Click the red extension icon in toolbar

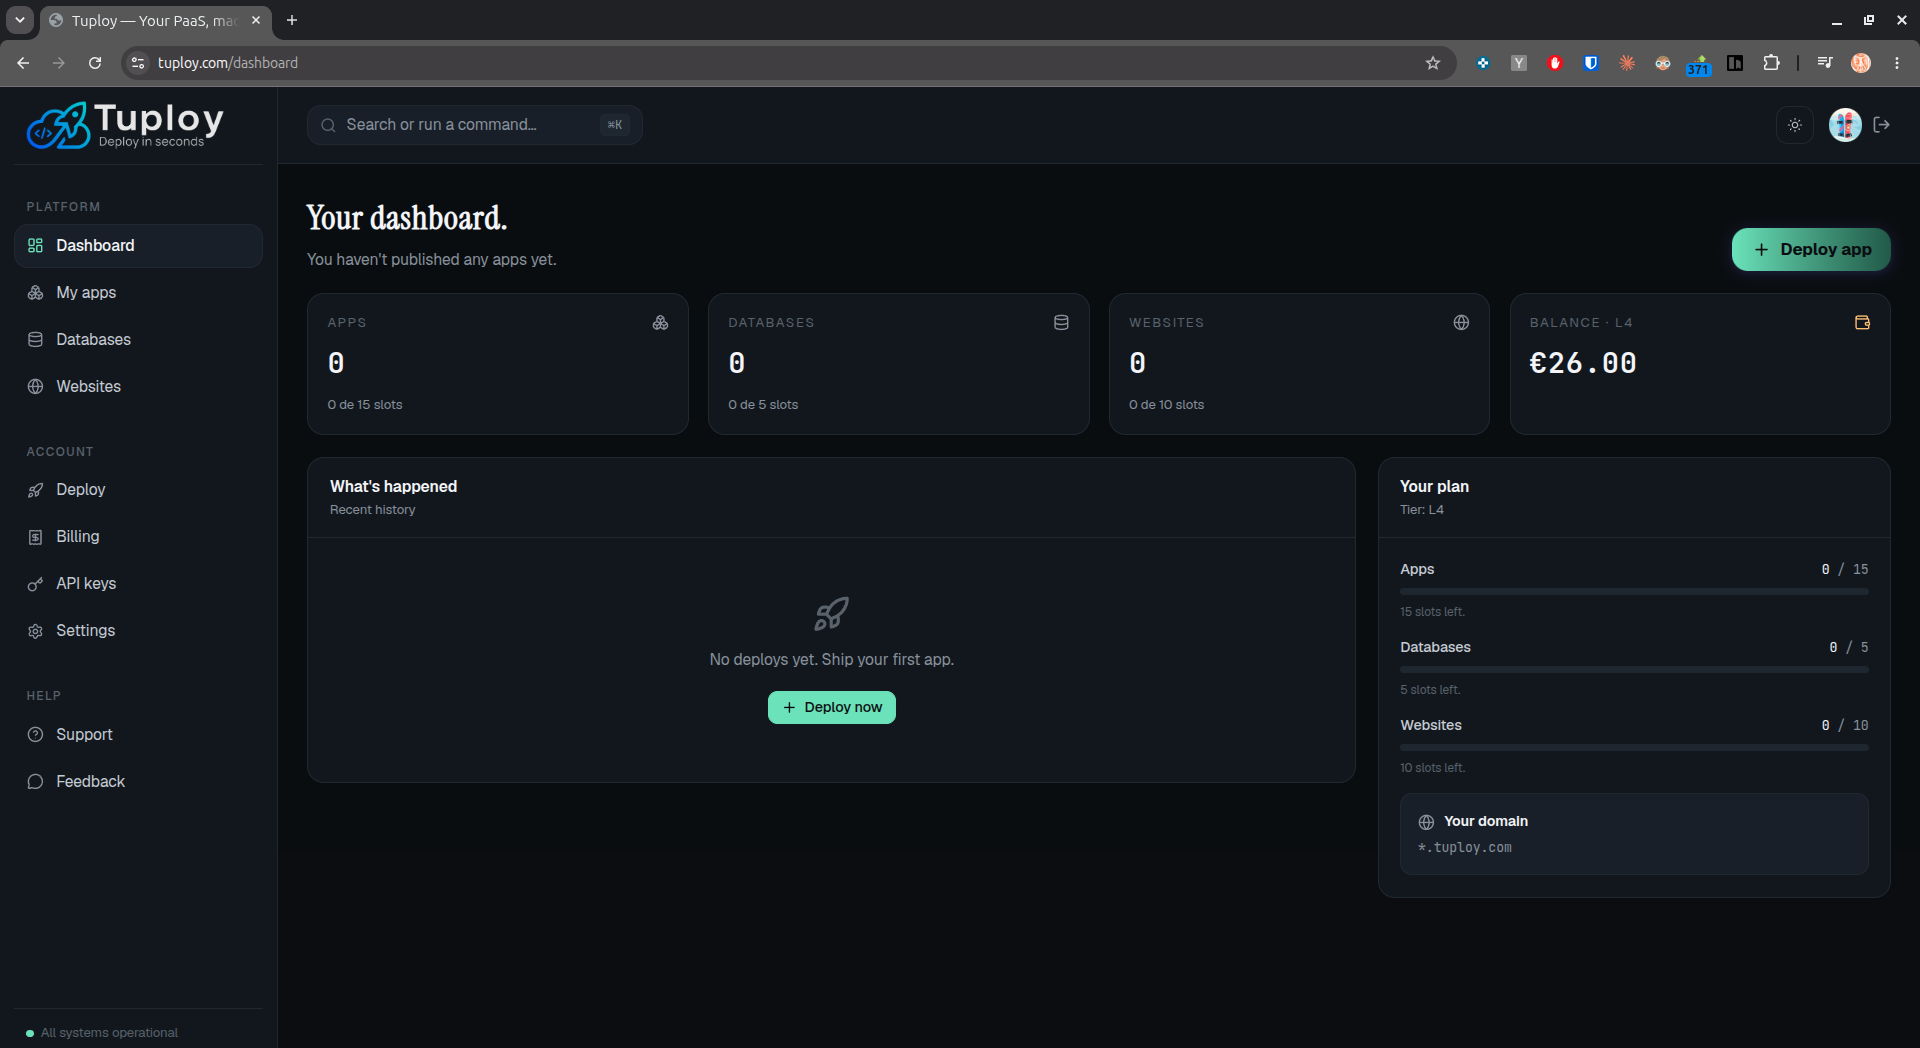click(1555, 63)
